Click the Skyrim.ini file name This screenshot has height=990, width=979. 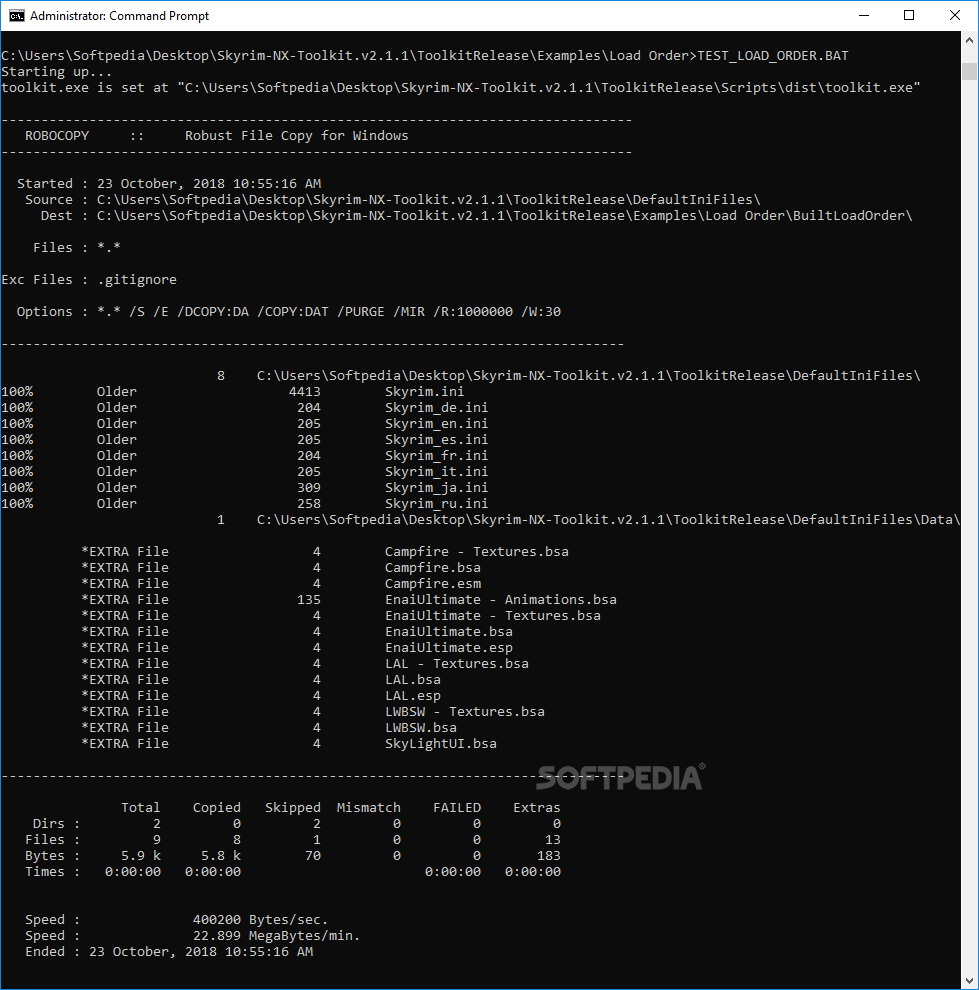click(424, 391)
